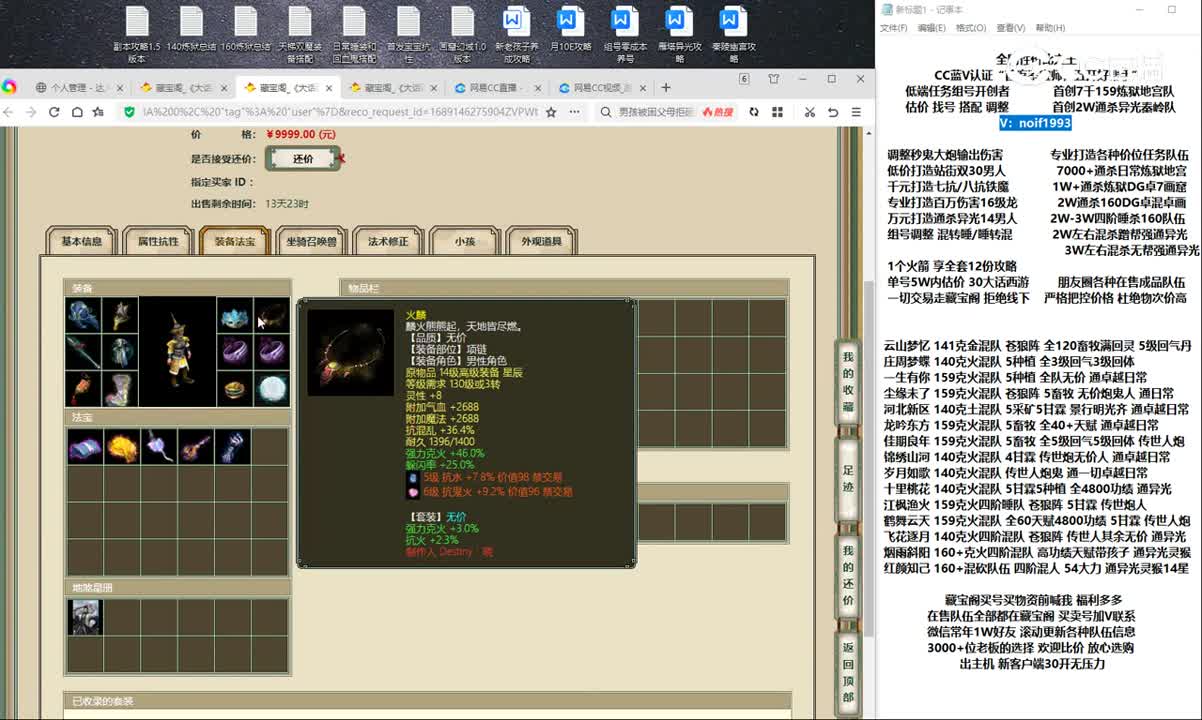The height and width of the screenshot is (720, 1202).
Task: Open the 编辑(E) menu in Notepad
Action: [931, 28]
